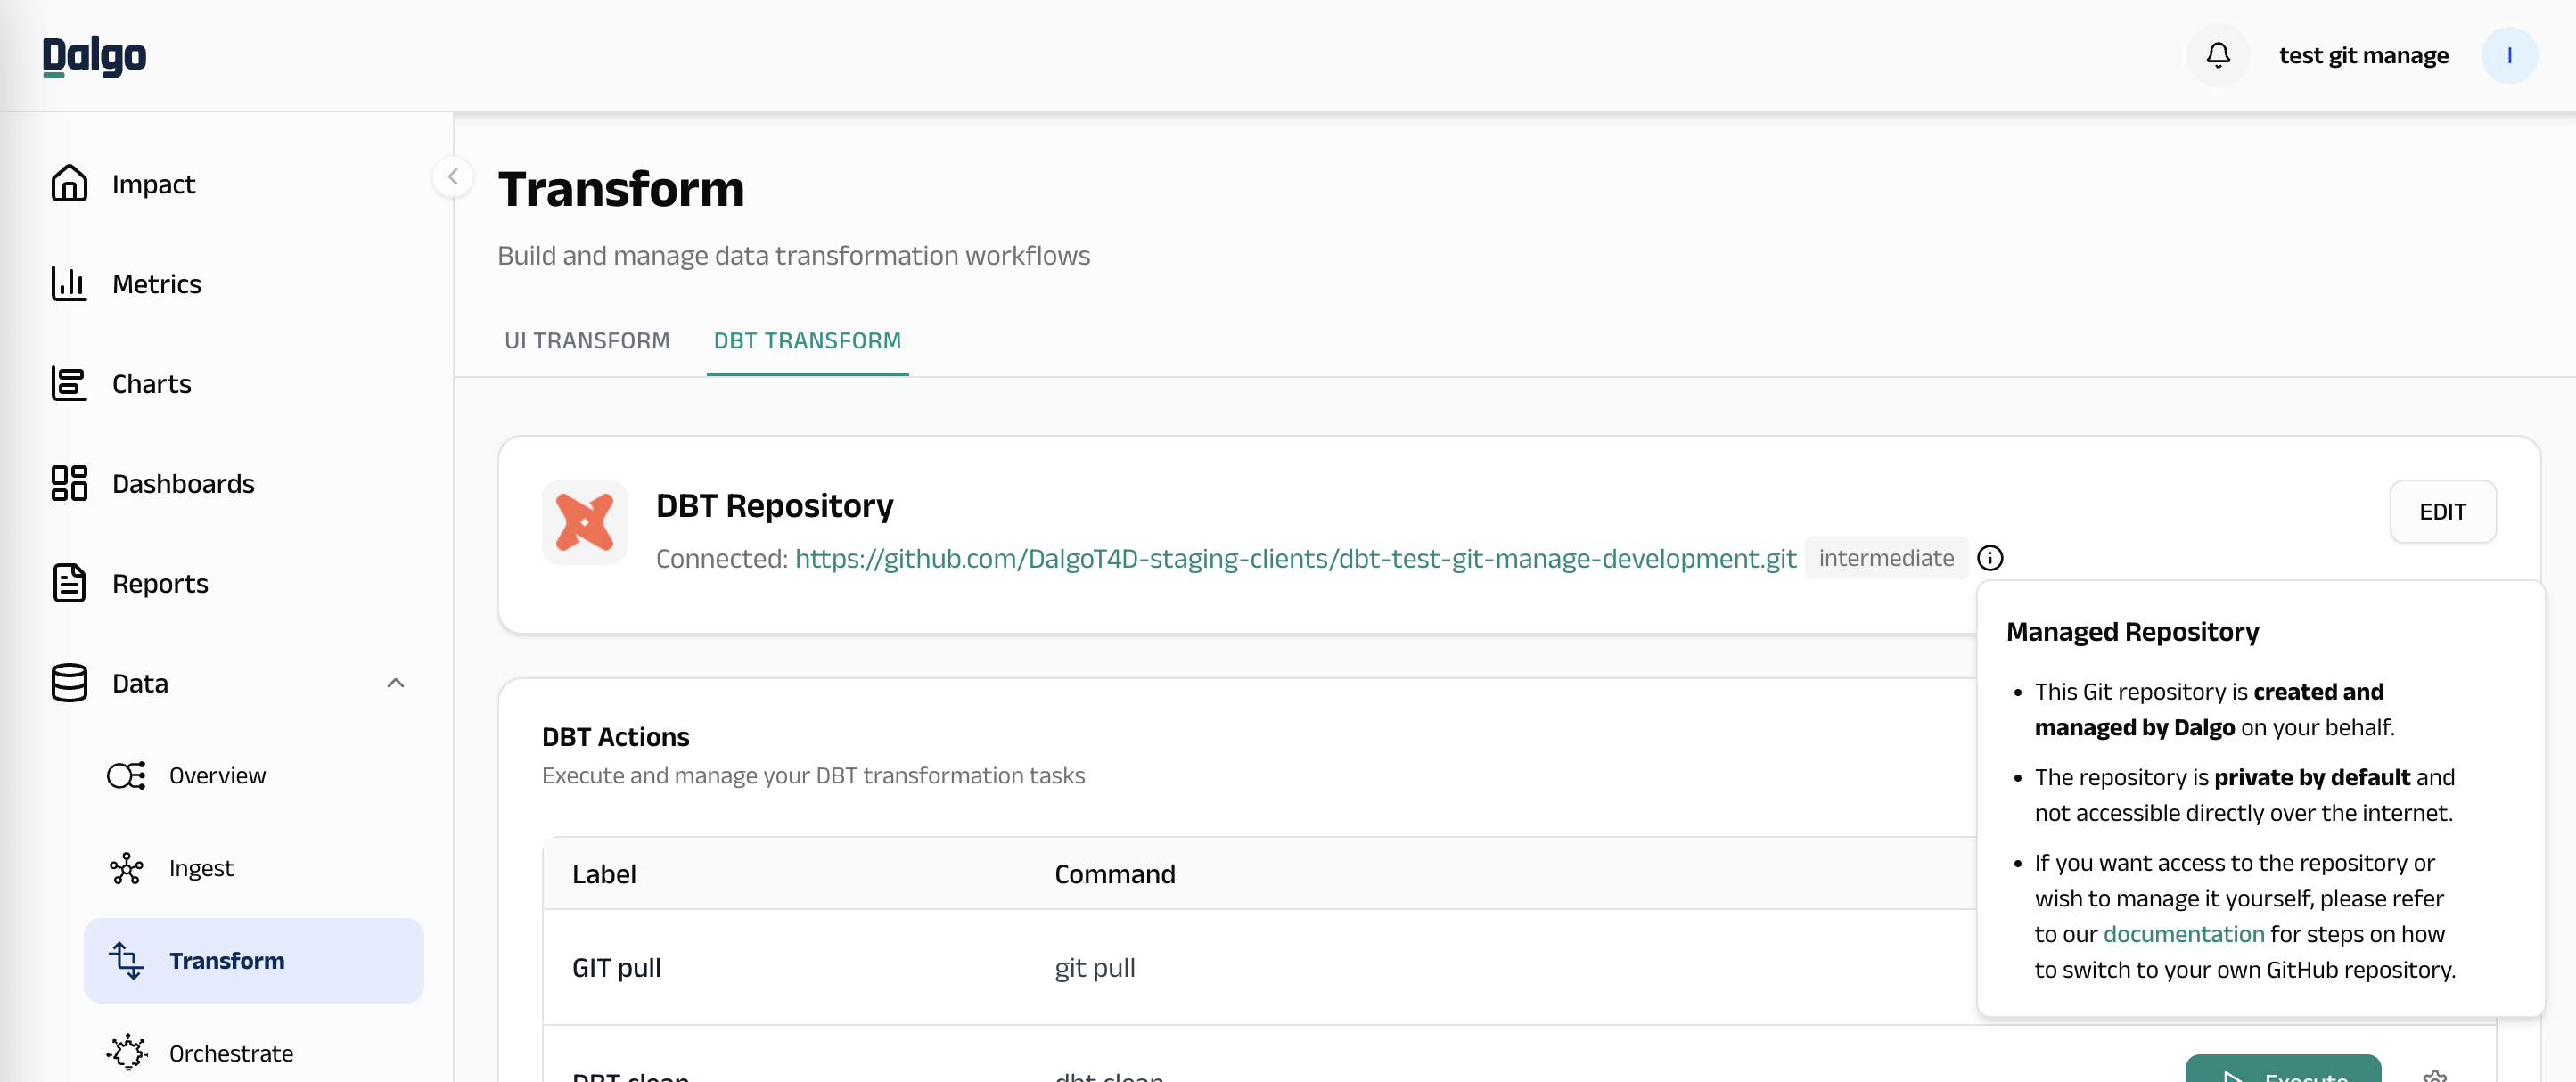The image size is (2576, 1082).
Task: Click the managed repository info icon
Action: (1990, 558)
